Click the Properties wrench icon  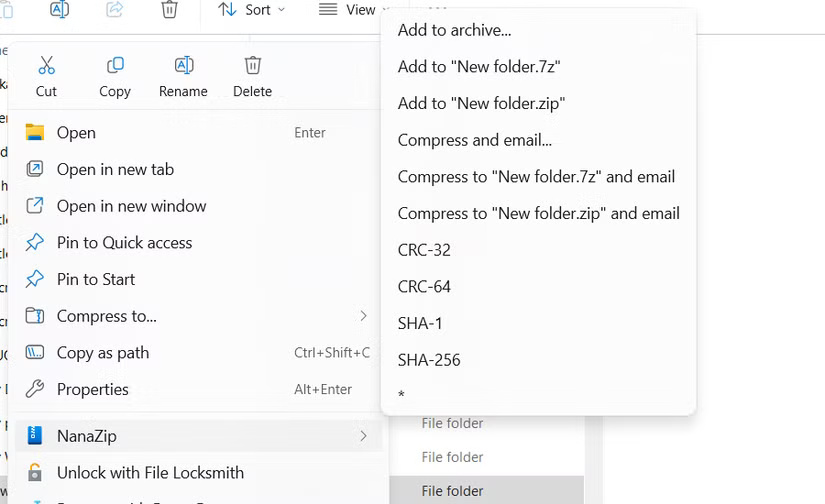point(35,389)
